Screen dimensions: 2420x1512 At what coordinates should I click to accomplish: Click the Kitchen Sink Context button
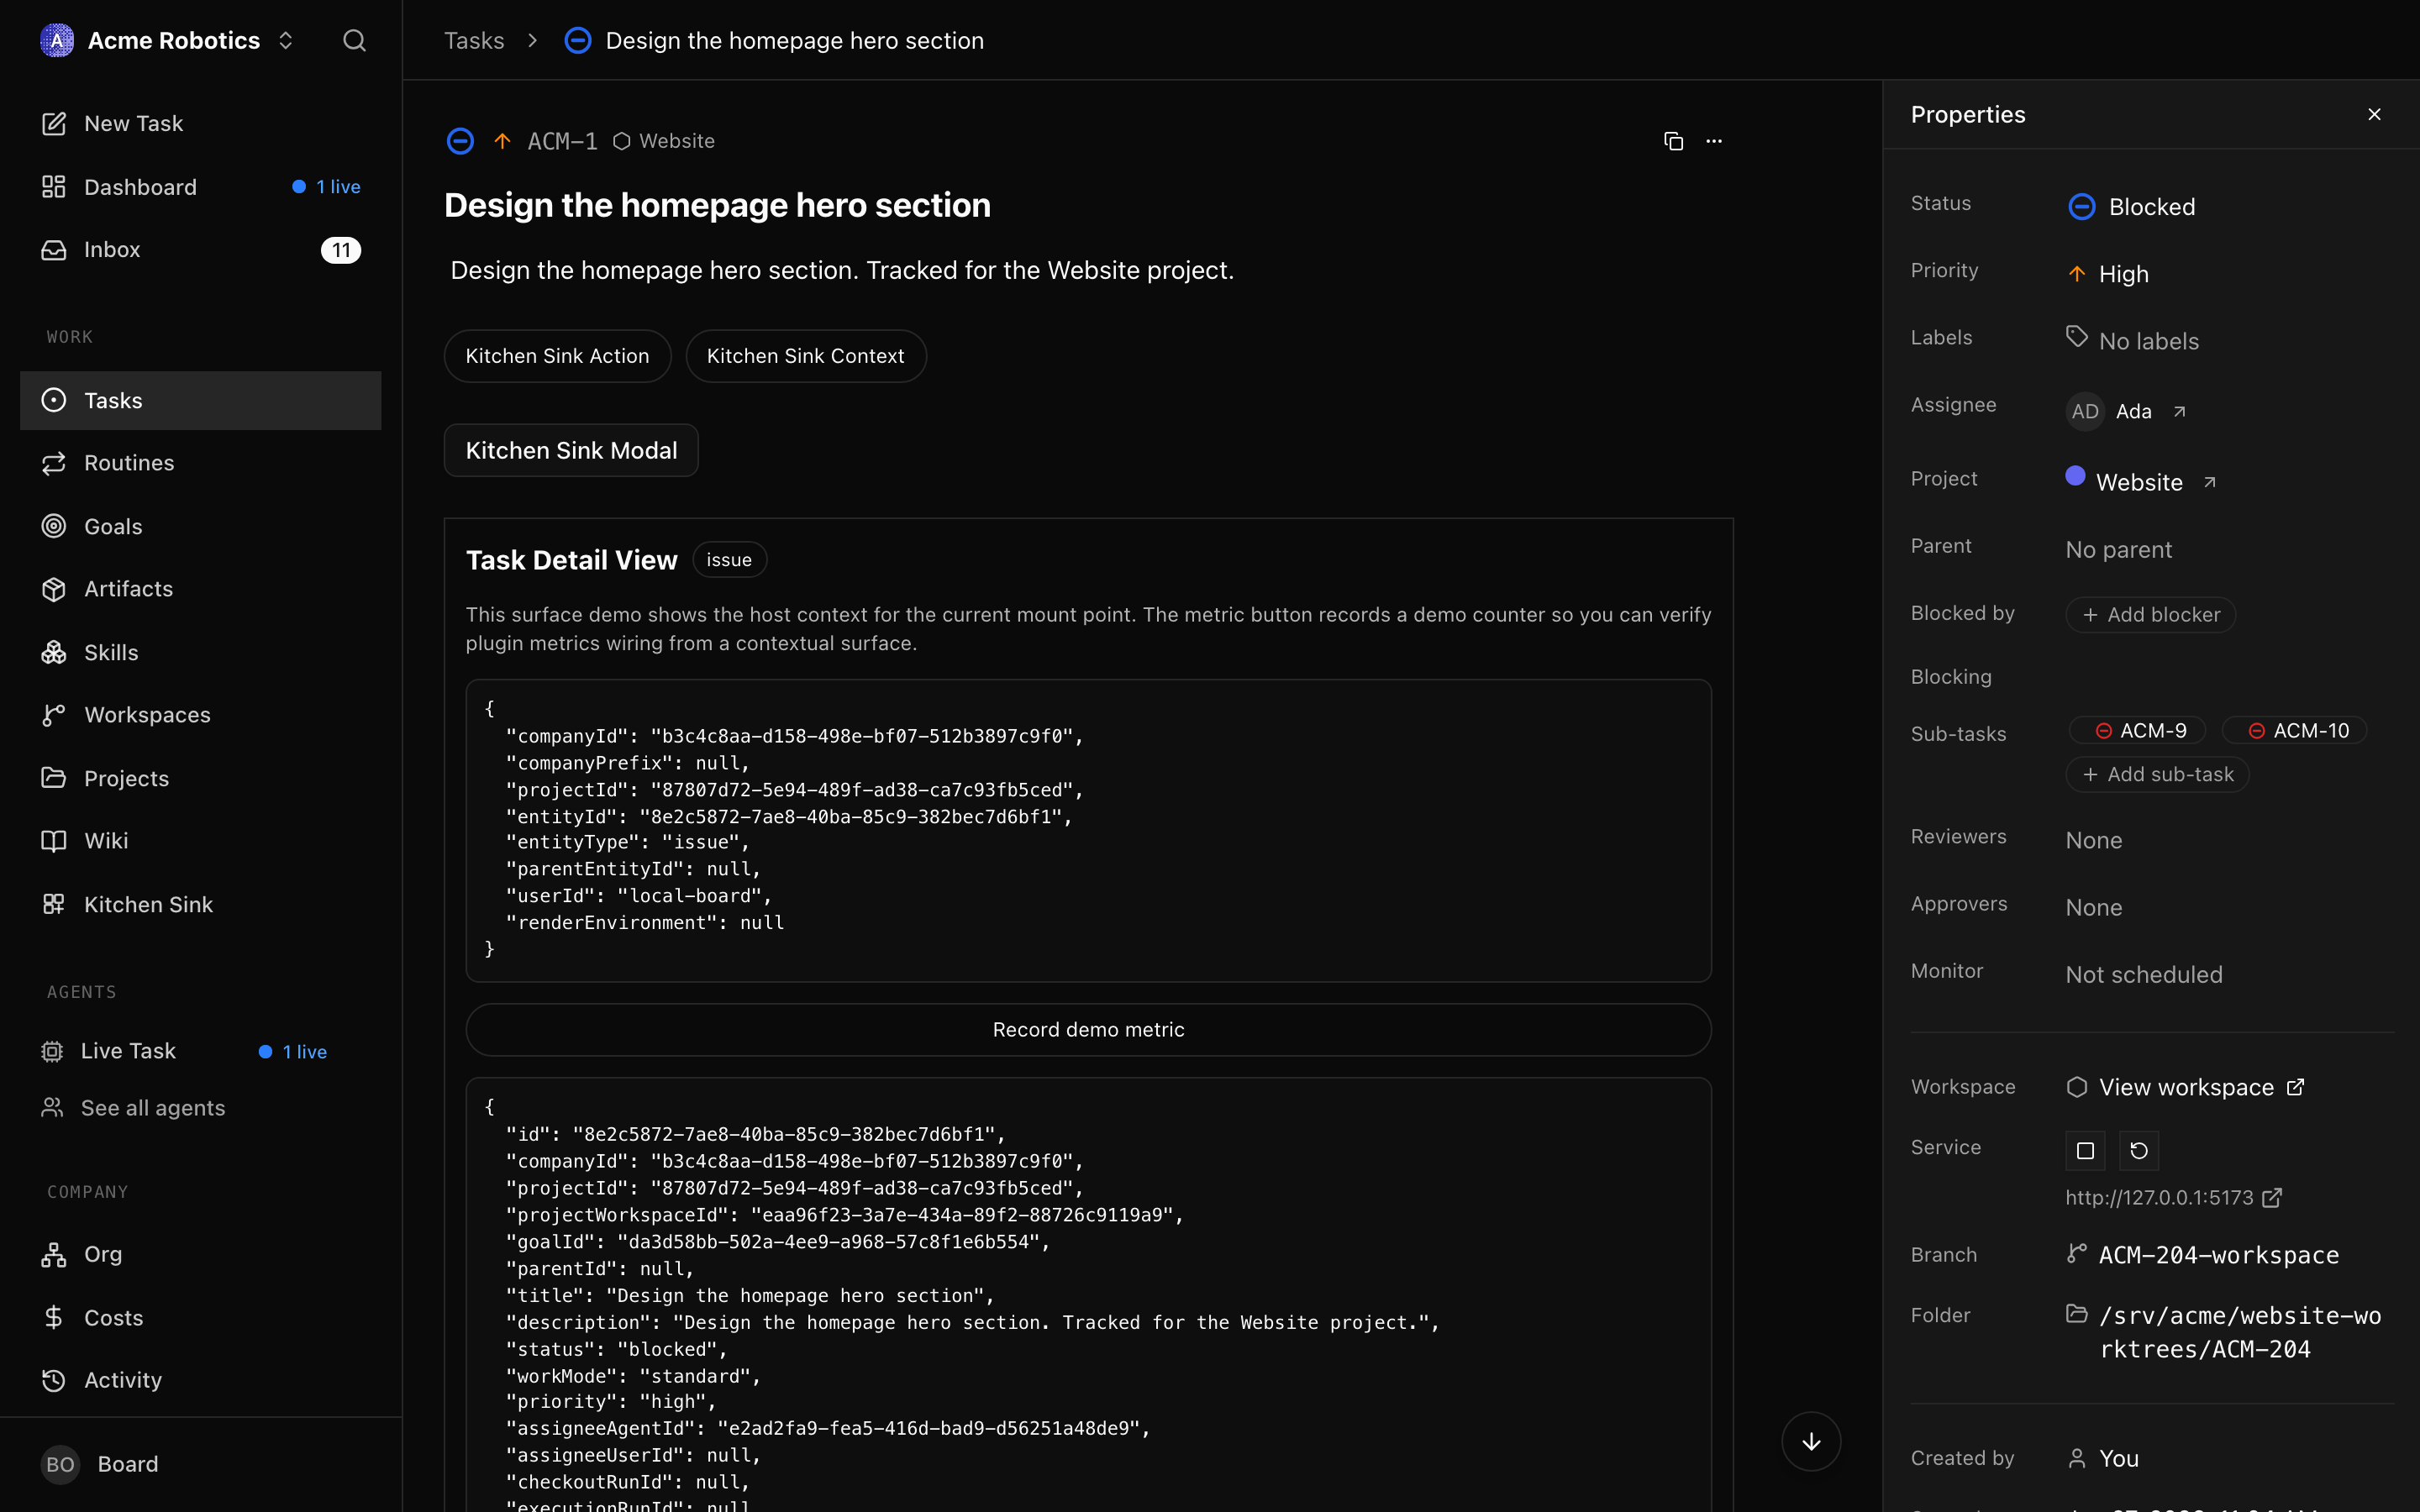pyautogui.click(x=806, y=356)
